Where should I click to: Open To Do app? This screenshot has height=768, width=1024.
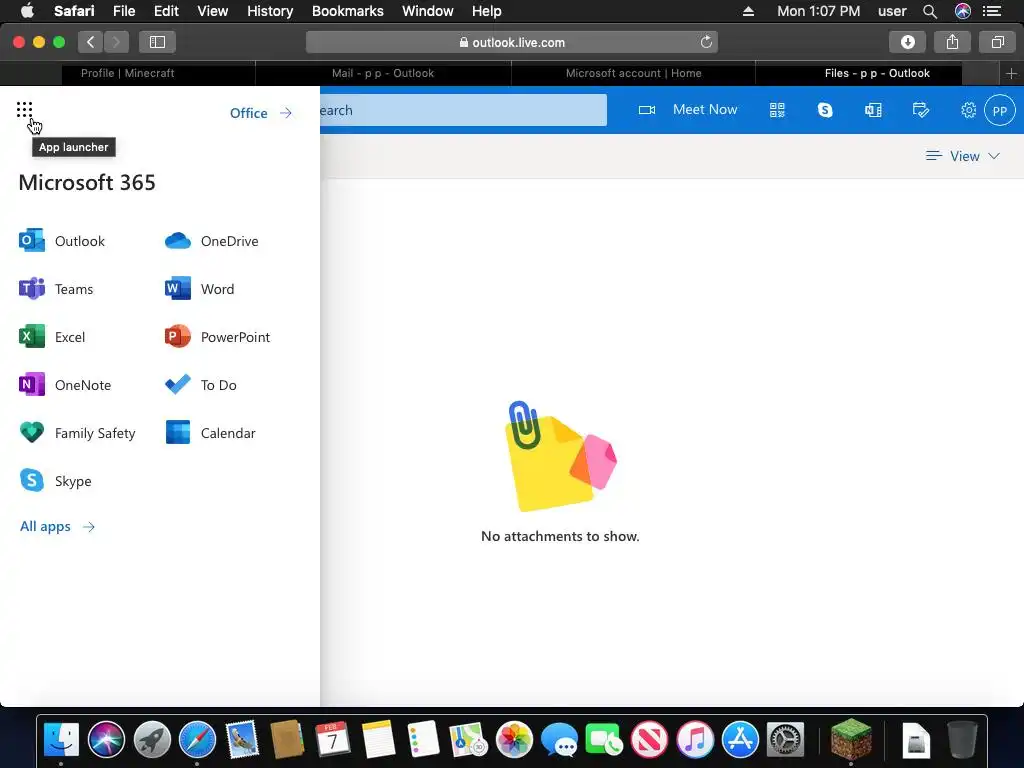[200, 385]
